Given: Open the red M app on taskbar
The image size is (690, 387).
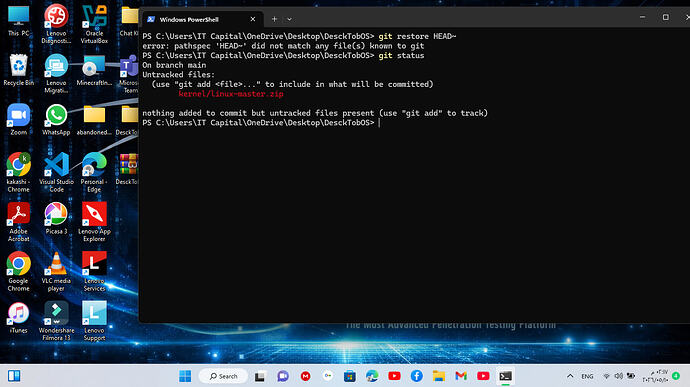Looking at the screenshot, I should click(305, 376).
